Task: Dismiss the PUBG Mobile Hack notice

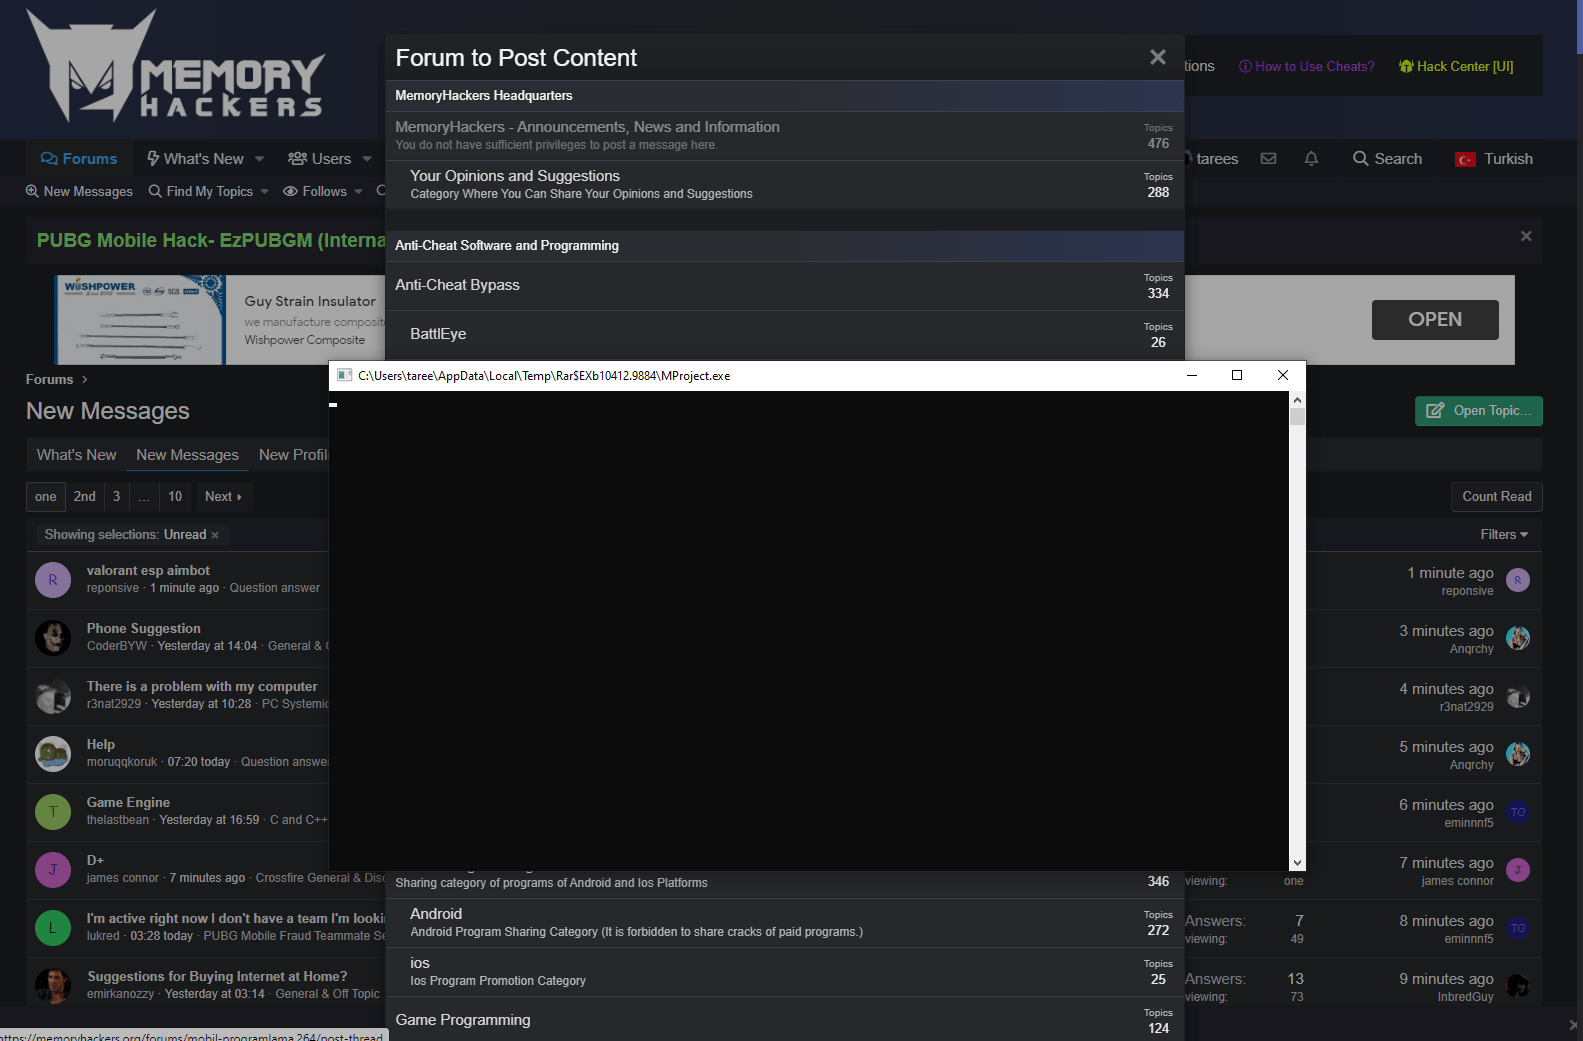Action: pyautogui.click(x=1526, y=236)
